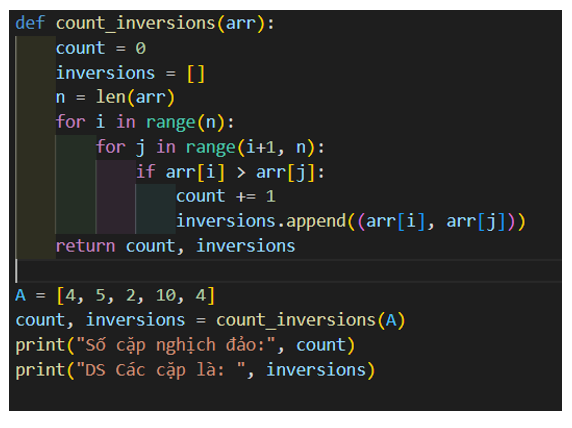
Task: Click the list literal [4, 5, 2, 10, 4]
Action: pyautogui.click(x=136, y=296)
